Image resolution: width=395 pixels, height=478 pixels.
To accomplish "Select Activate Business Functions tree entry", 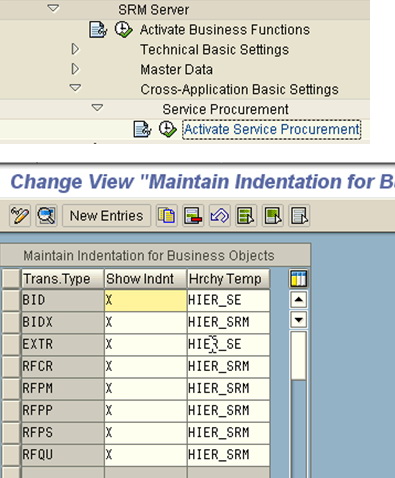I will (x=225, y=30).
